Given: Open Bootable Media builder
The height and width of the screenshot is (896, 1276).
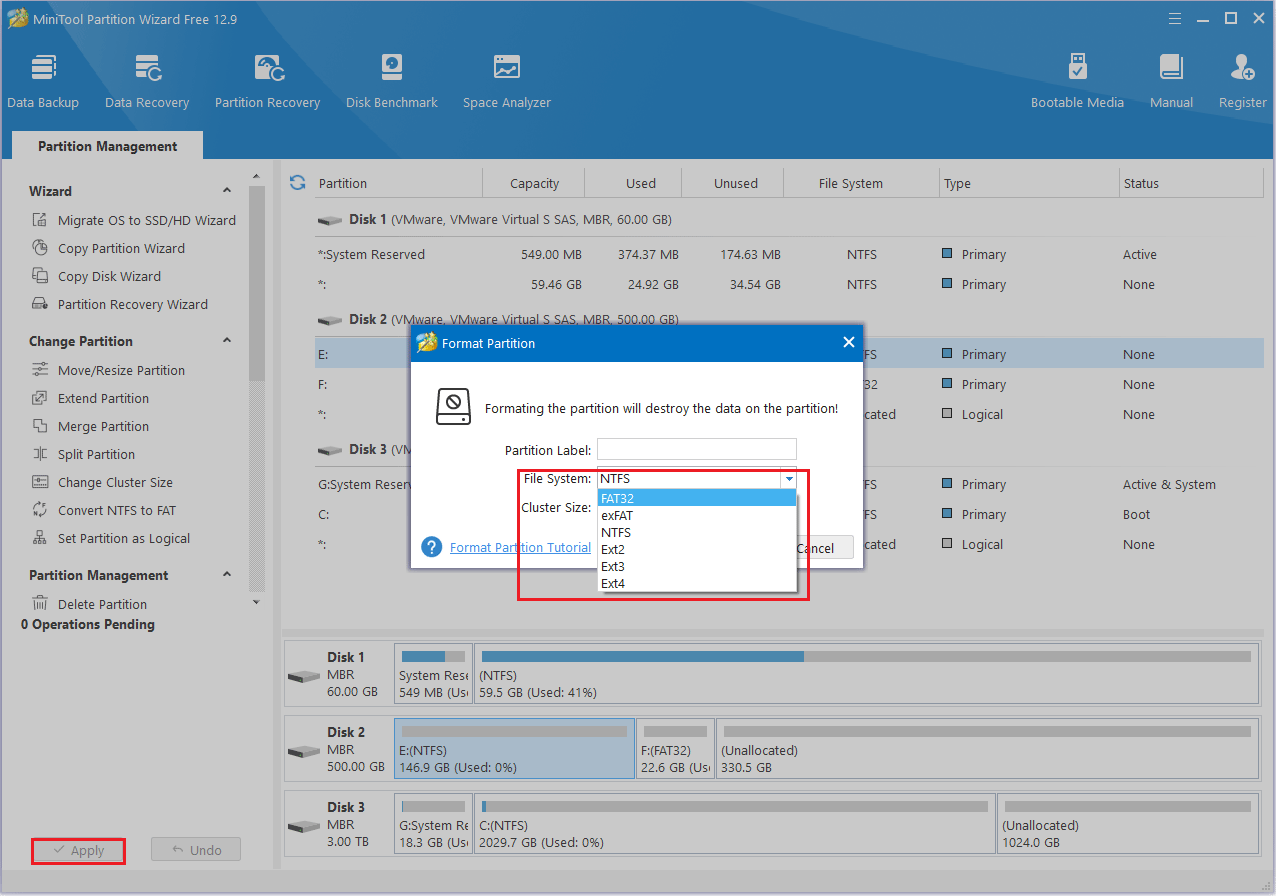Looking at the screenshot, I should click(1077, 82).
